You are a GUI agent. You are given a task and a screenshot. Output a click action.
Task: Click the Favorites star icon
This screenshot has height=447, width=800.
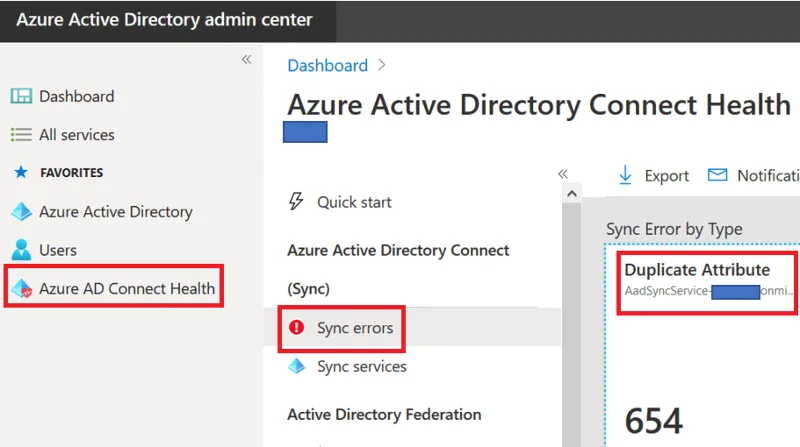click(21, 172)
